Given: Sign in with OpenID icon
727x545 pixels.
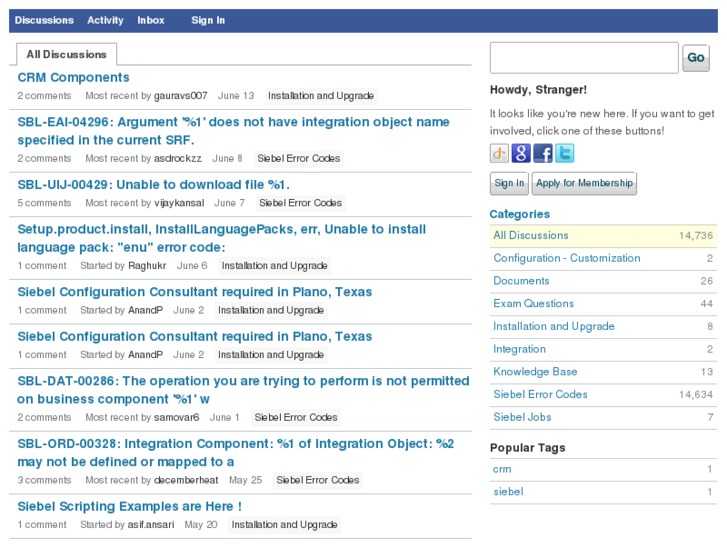Looking at the screenshot, I should (x=499, y=153).
